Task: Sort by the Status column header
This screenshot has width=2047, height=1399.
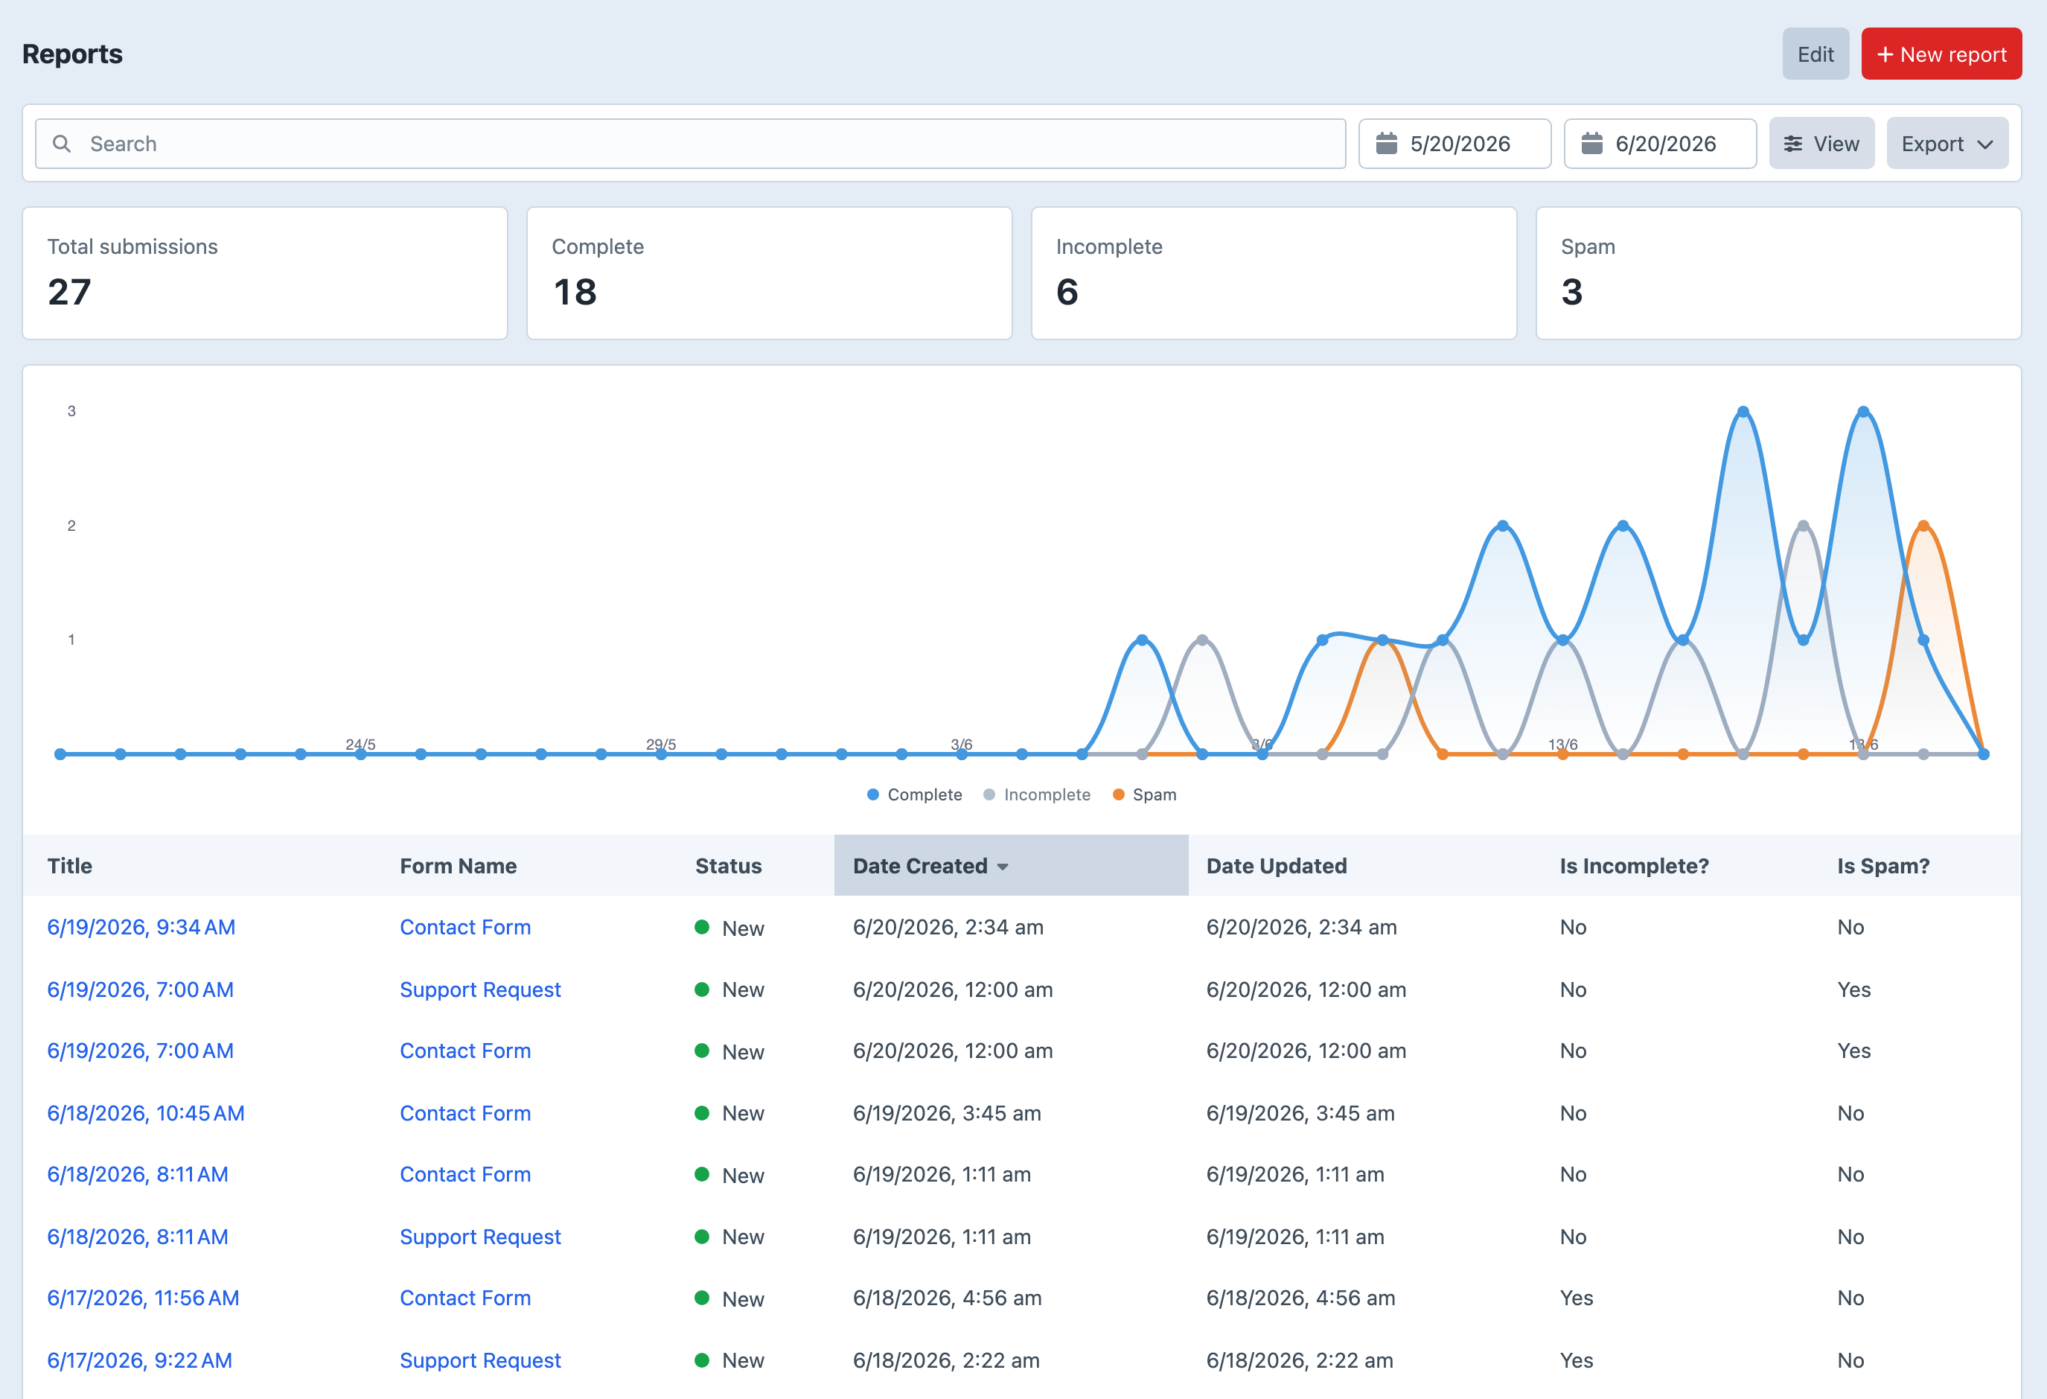Action: coord(728,866)
